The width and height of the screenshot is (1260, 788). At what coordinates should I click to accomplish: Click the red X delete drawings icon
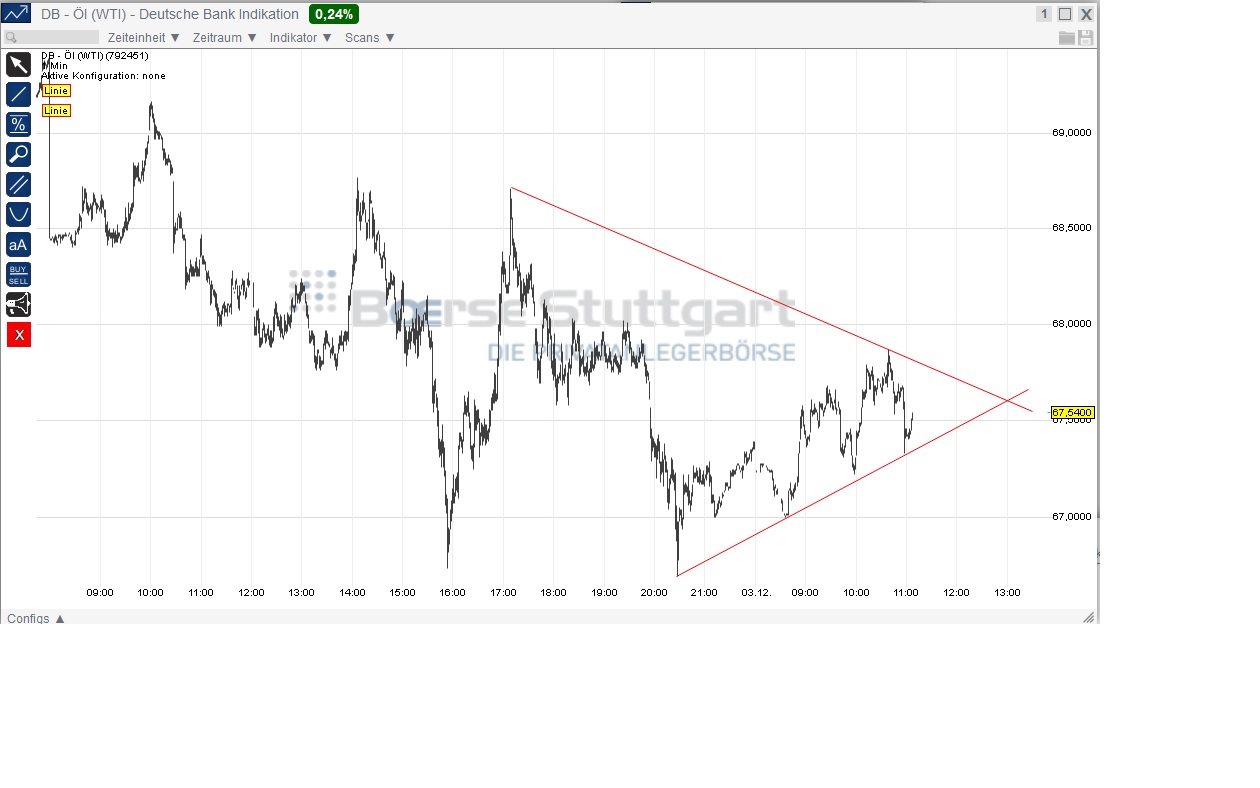[x=18, y=334]
